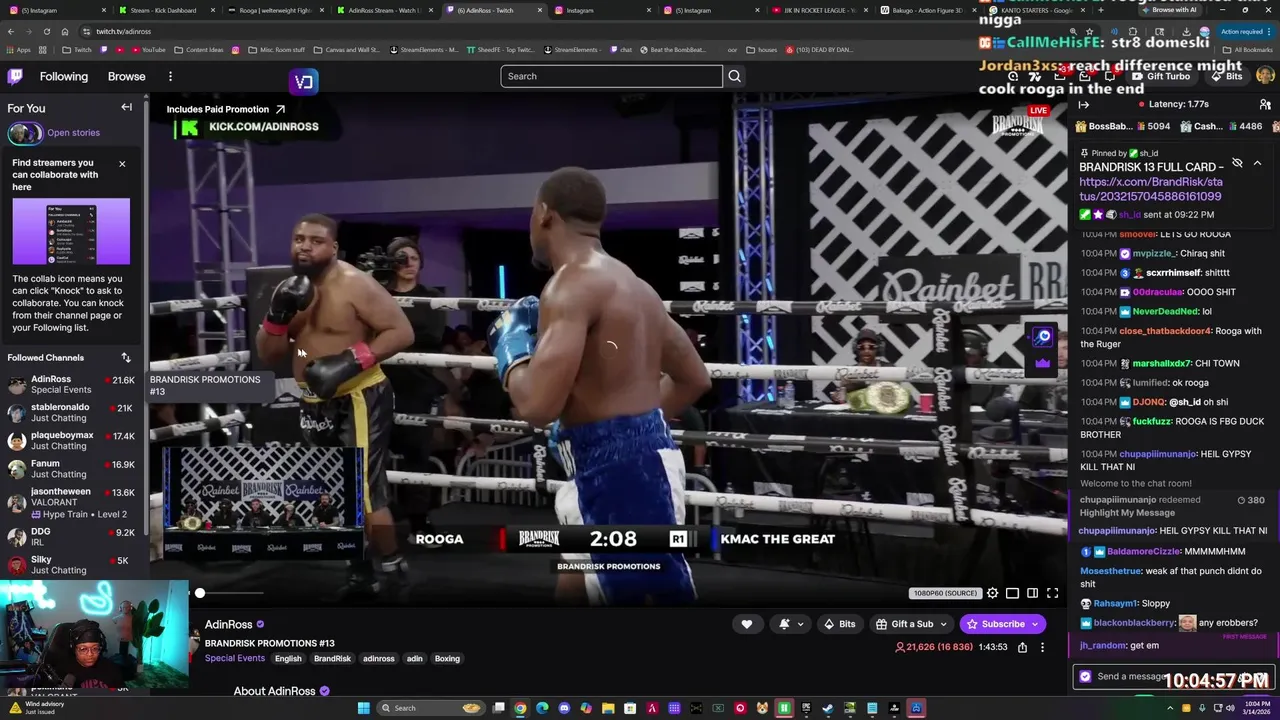The image size is (1280, 720).
Task: Open the pinned BrandRisk x.com link
Action: (1151, 189)
